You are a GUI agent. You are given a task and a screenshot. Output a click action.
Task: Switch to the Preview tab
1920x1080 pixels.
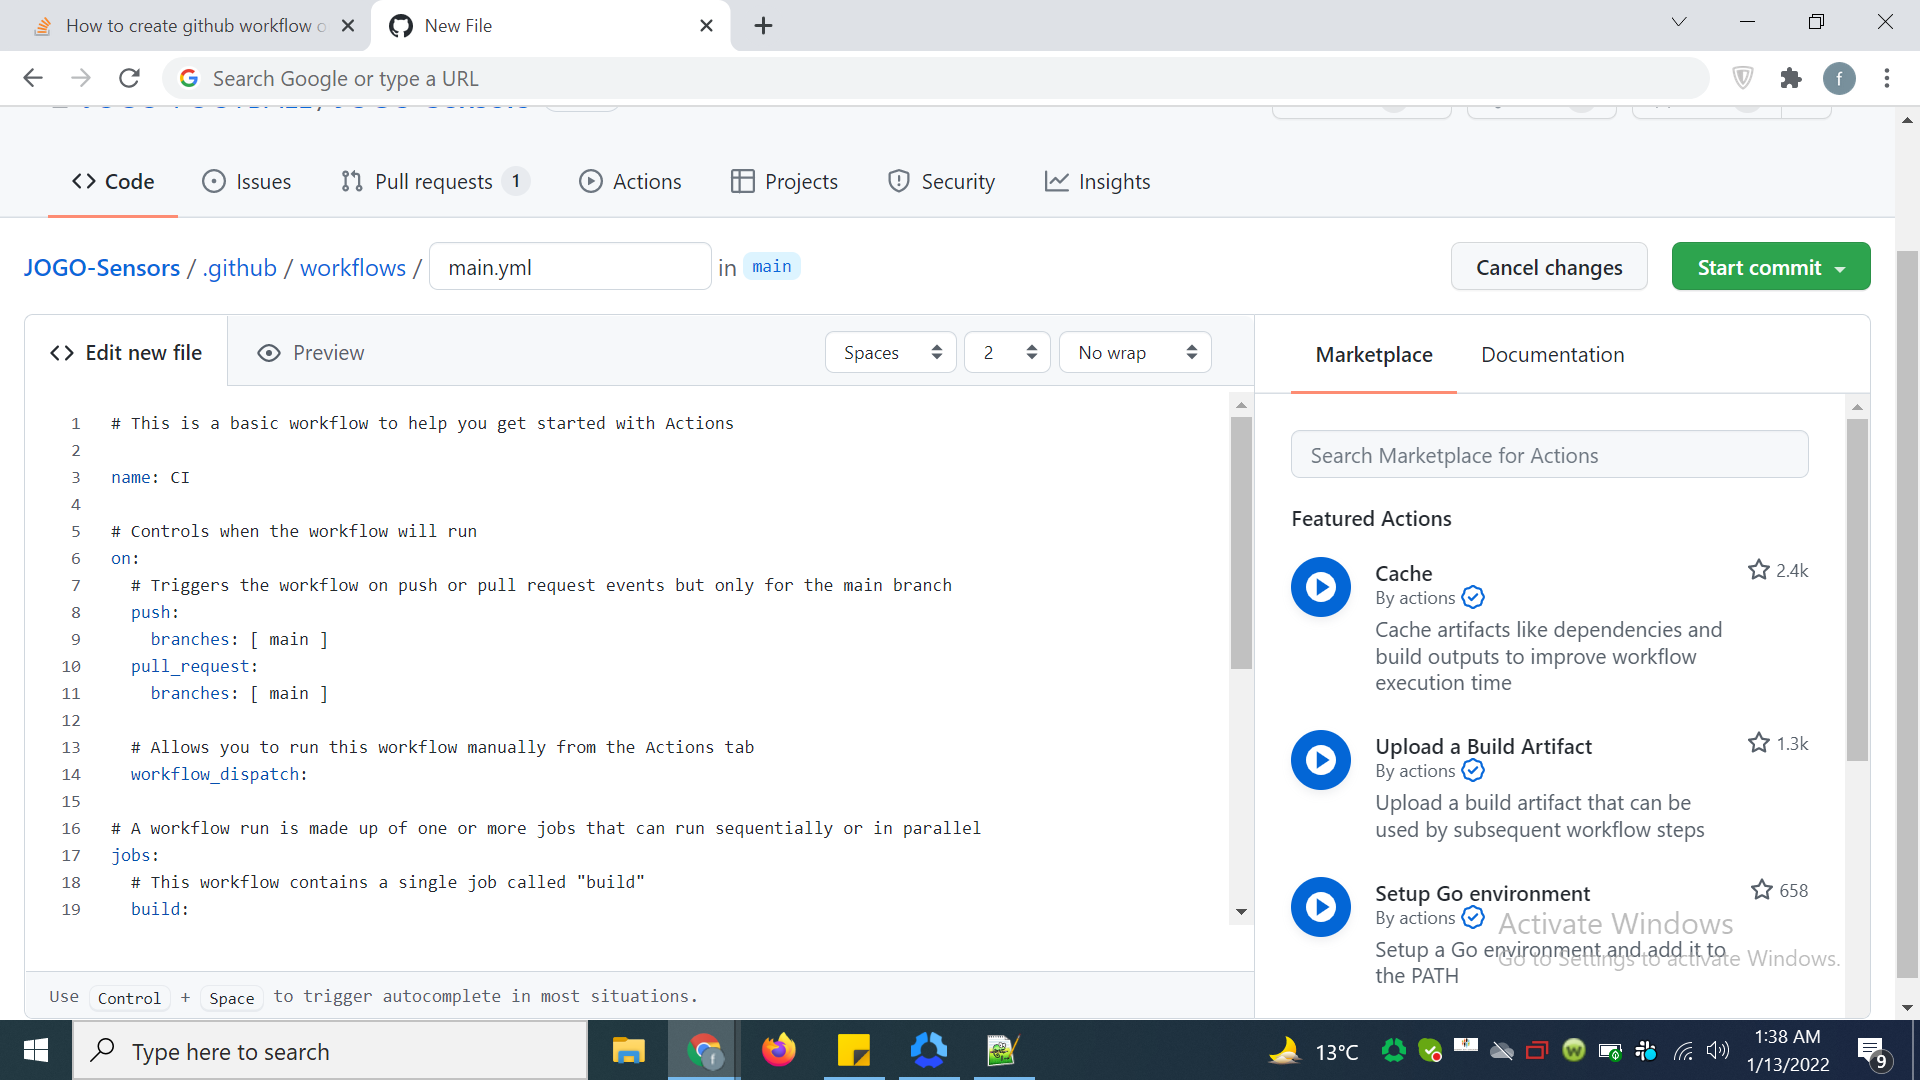pos(311,353)
